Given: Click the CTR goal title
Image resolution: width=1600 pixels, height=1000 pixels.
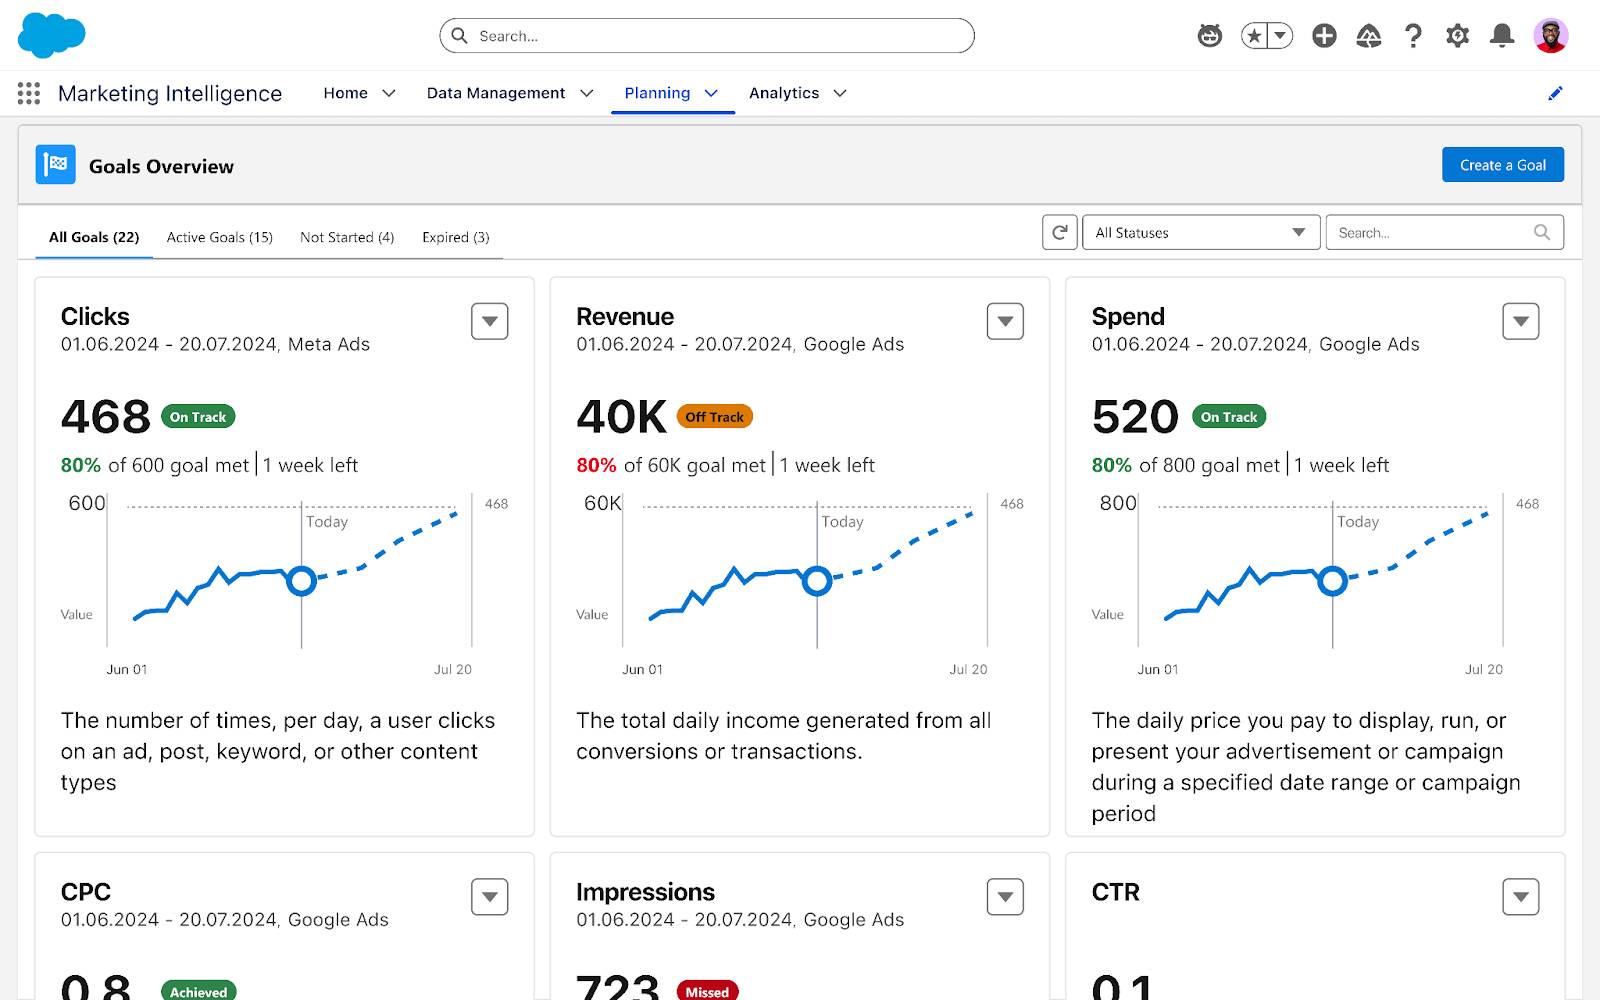Looking at the screenshot, I should click(1115, 892).
